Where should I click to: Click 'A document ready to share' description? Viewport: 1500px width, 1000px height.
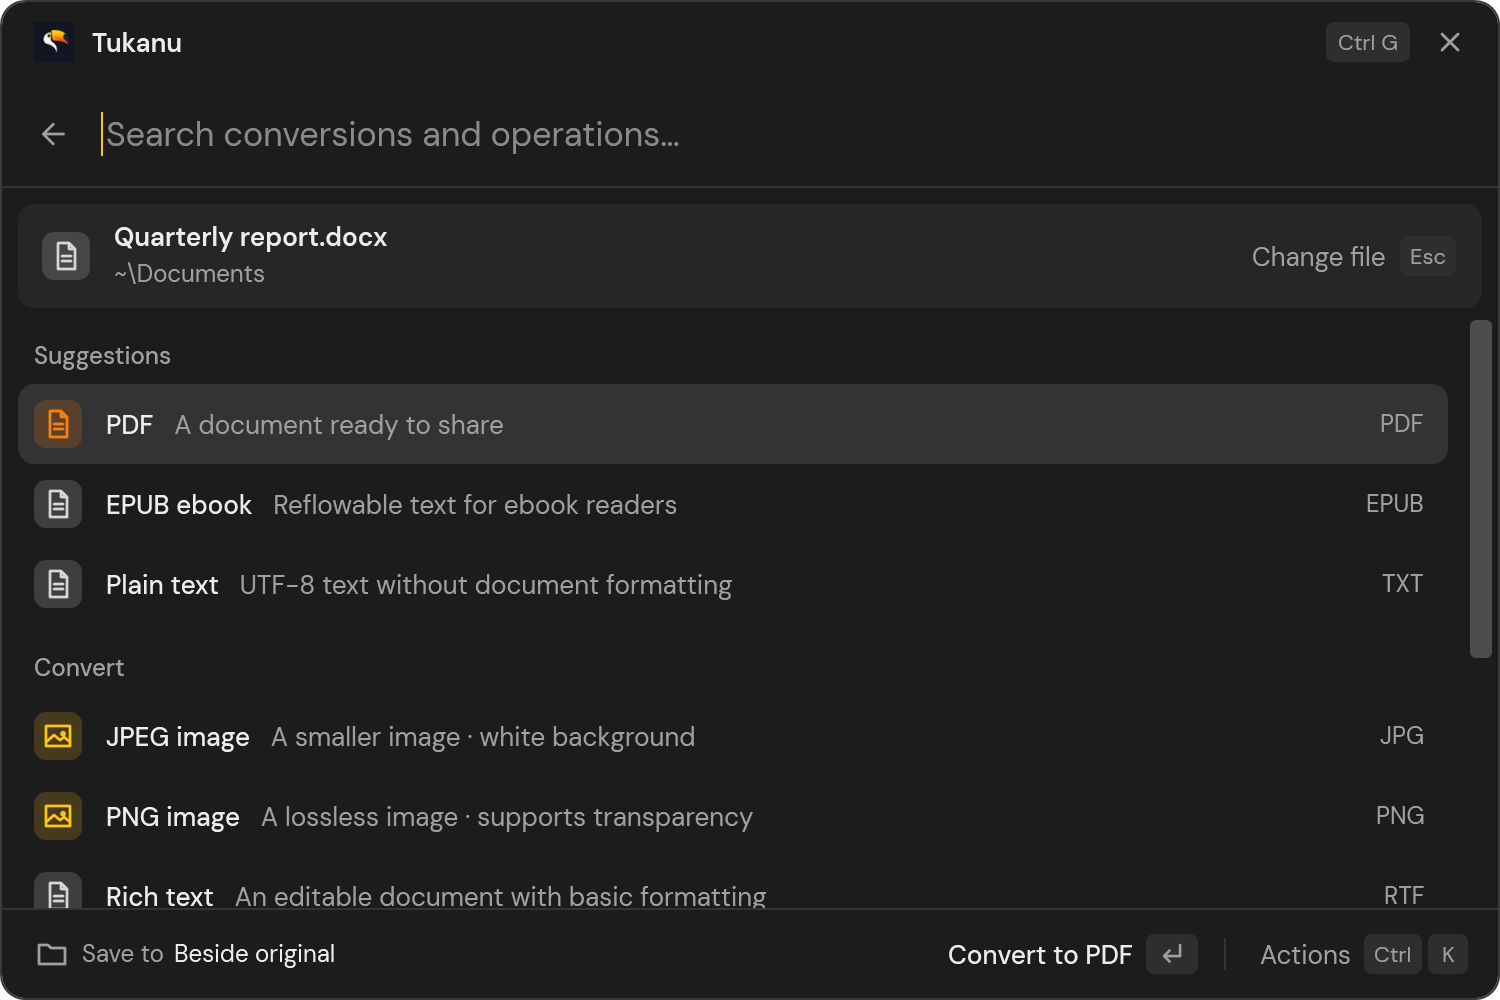coord(339,425)
